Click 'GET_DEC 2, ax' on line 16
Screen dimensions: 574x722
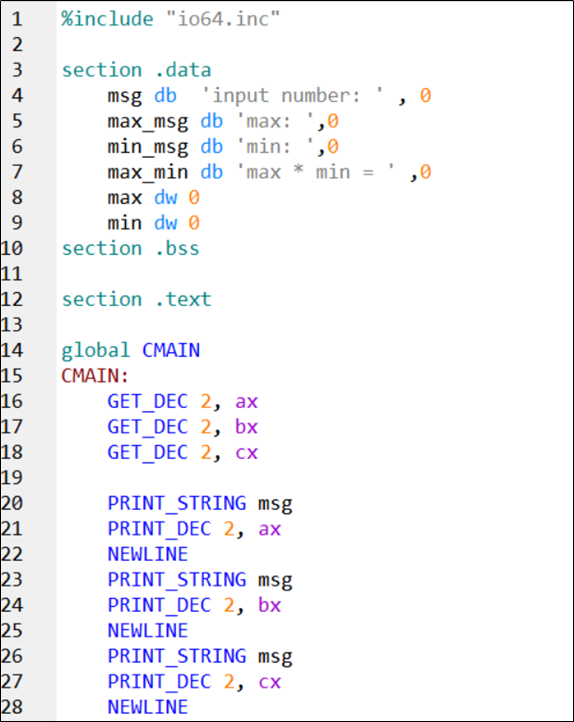pyautogui.click(x=183, y=402)
